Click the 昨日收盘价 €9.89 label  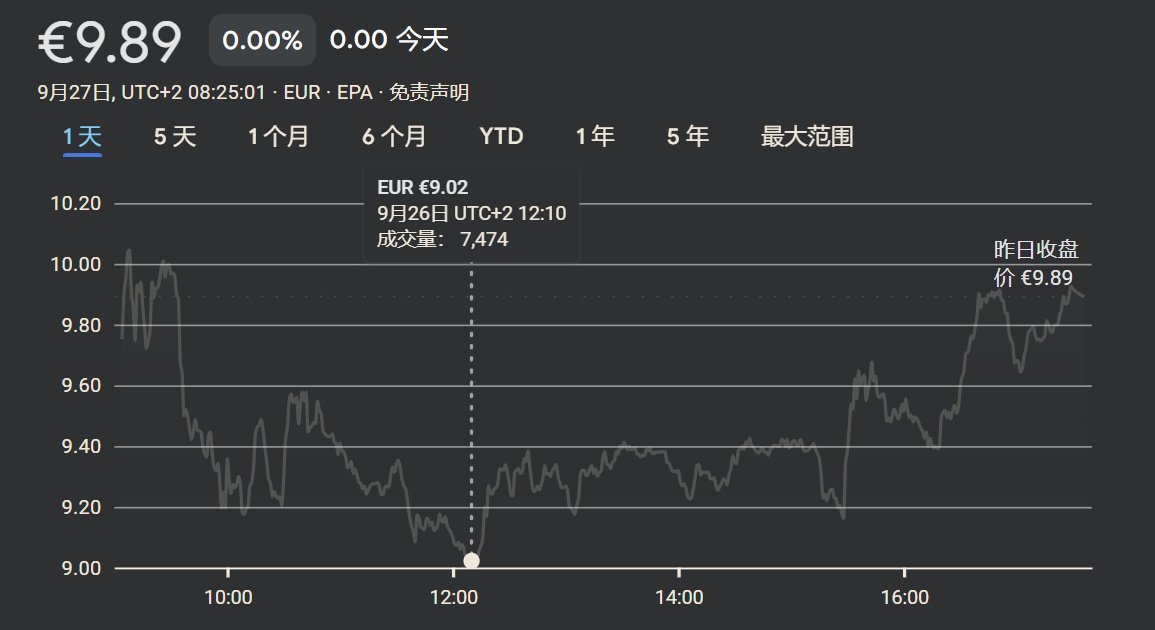[1036, 263]
